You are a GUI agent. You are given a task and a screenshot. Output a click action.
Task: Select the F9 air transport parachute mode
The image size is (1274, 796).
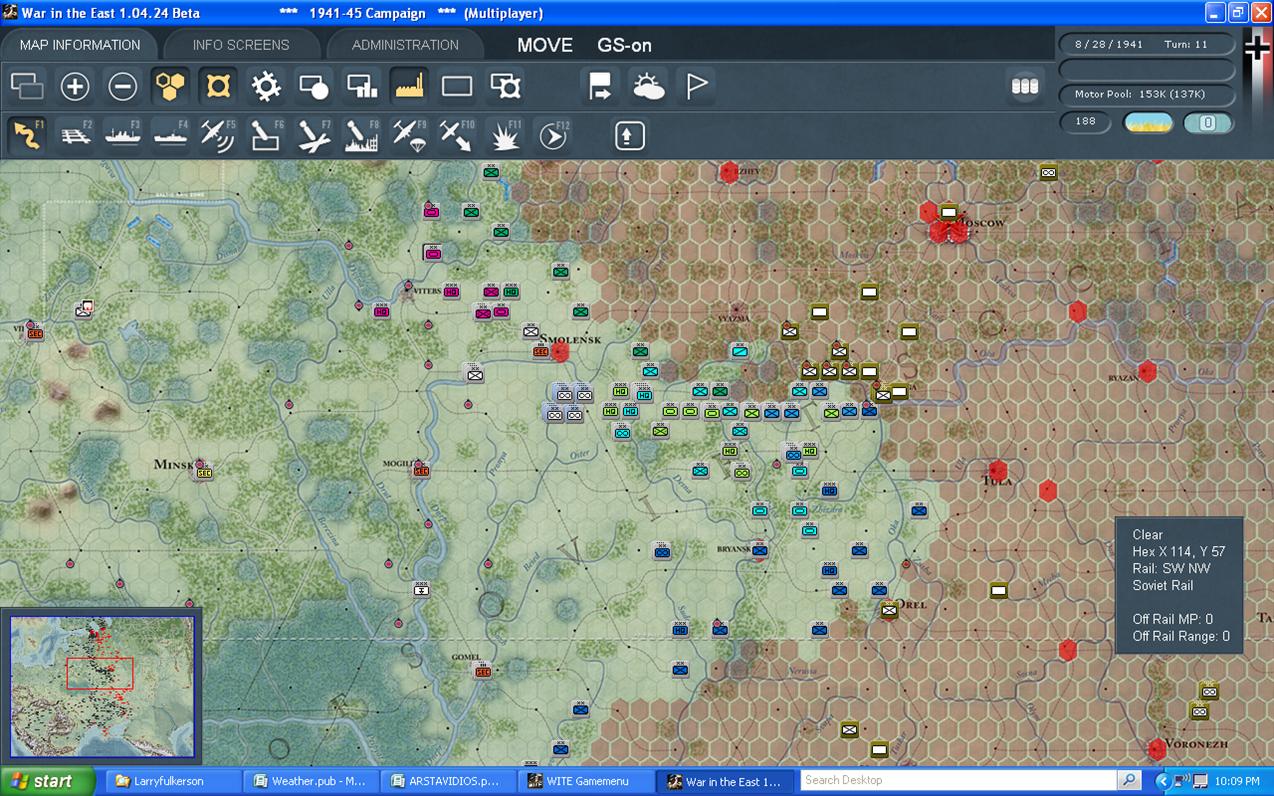[x=409, y=135]
